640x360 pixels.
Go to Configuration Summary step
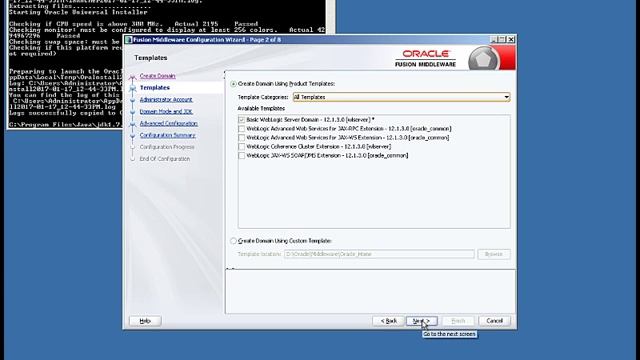pos(167,135)
